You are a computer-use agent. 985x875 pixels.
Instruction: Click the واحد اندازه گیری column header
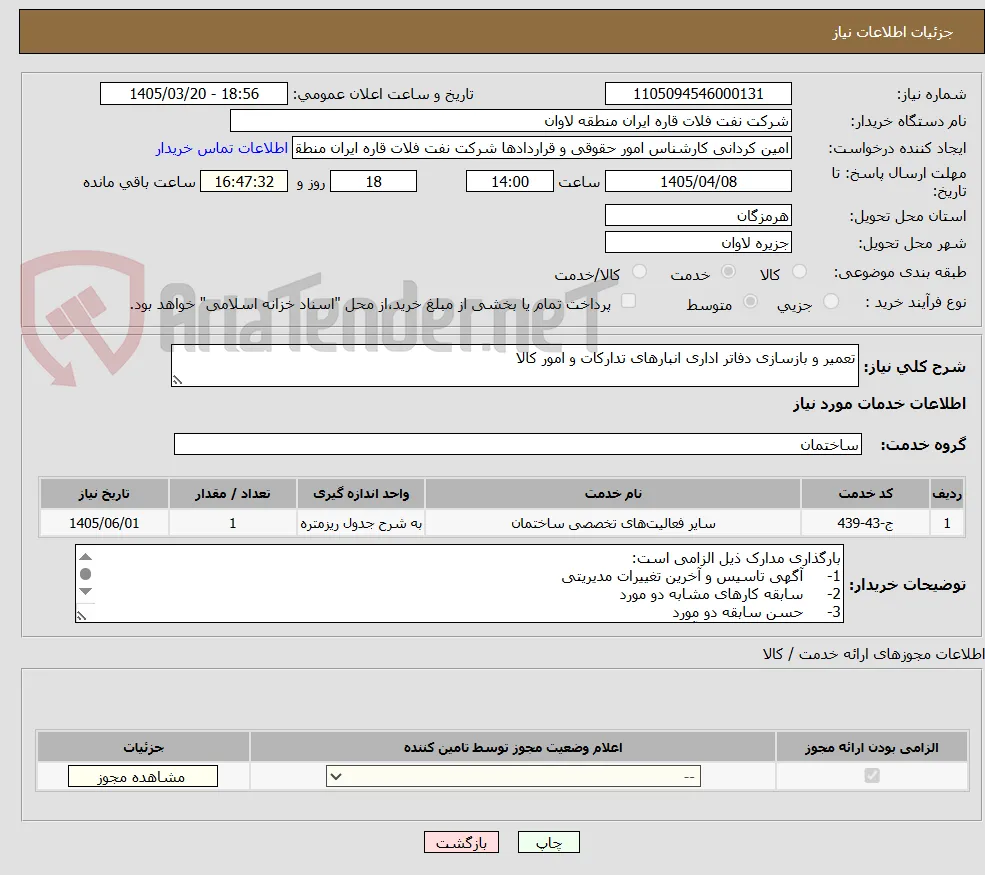[361, 494]
